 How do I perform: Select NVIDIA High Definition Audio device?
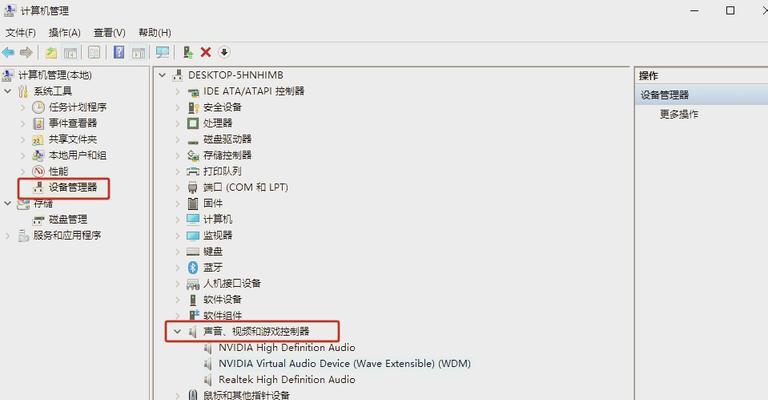[287, 348]
